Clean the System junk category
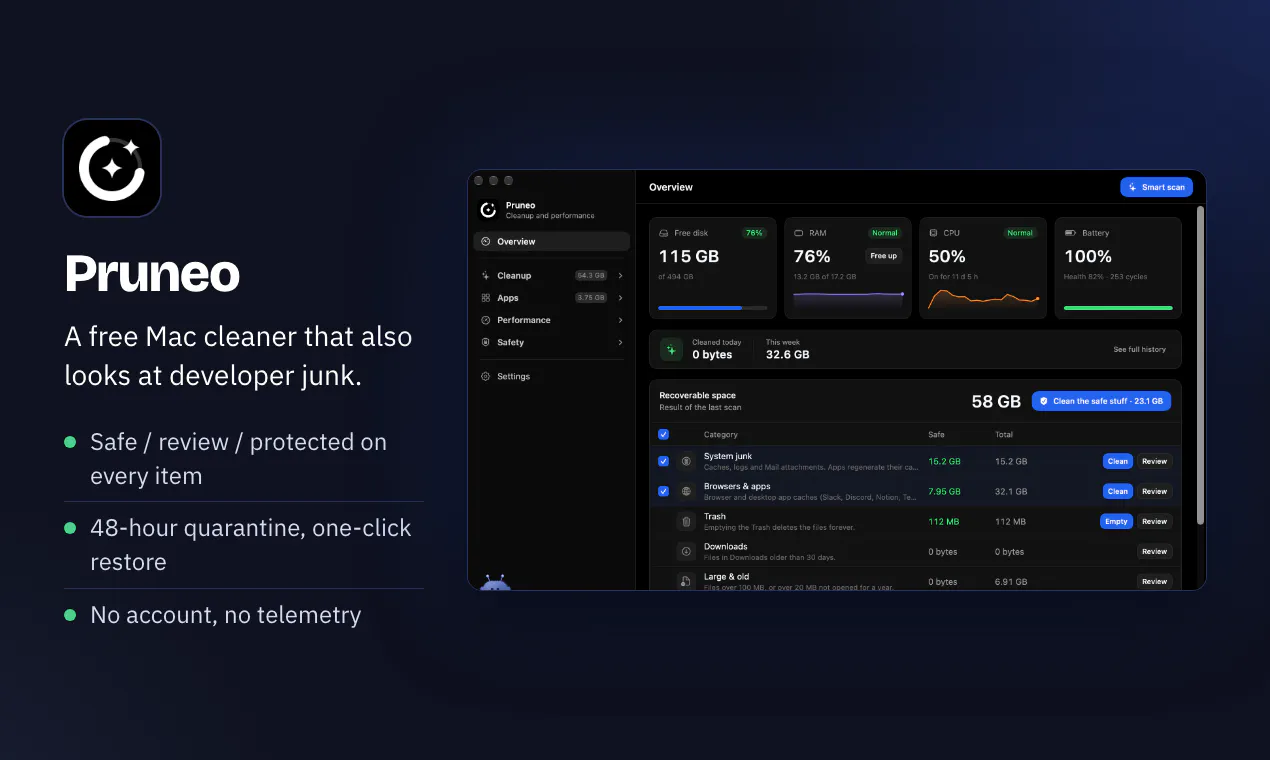 1118,462
